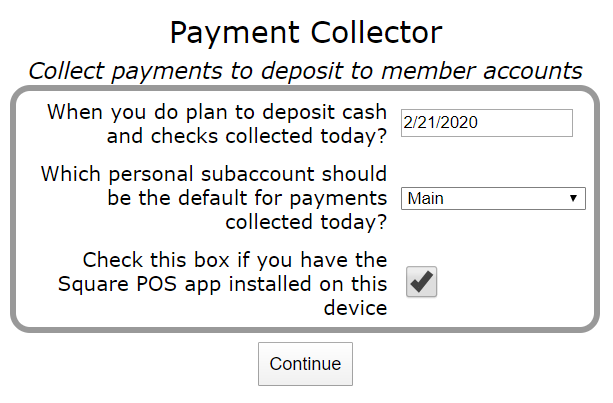Uncheck the Square POS installed checkmark
613x403 pixels.
[x=422, y=284]
